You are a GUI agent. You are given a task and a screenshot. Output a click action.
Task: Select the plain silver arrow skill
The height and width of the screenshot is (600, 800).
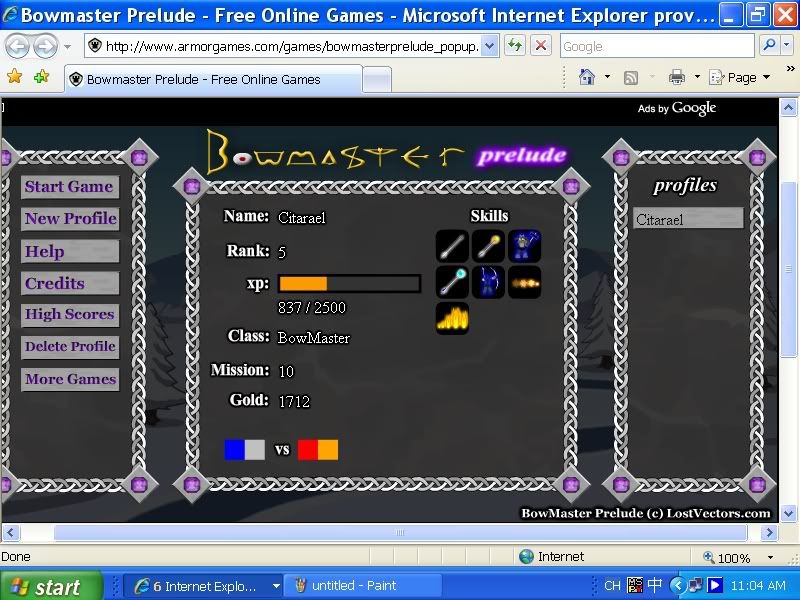pyautogui.click(x=452, y=246)
